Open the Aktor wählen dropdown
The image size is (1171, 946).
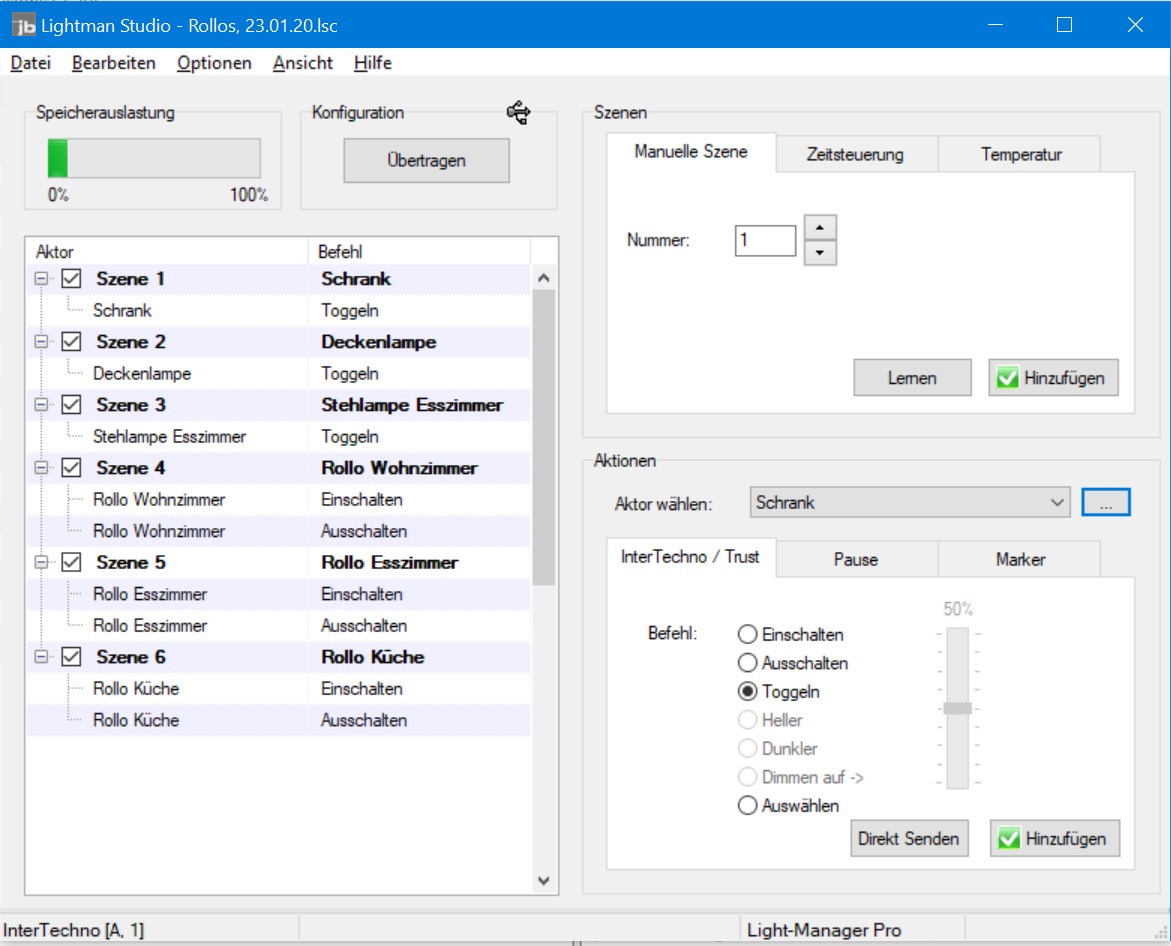(909, 503)
